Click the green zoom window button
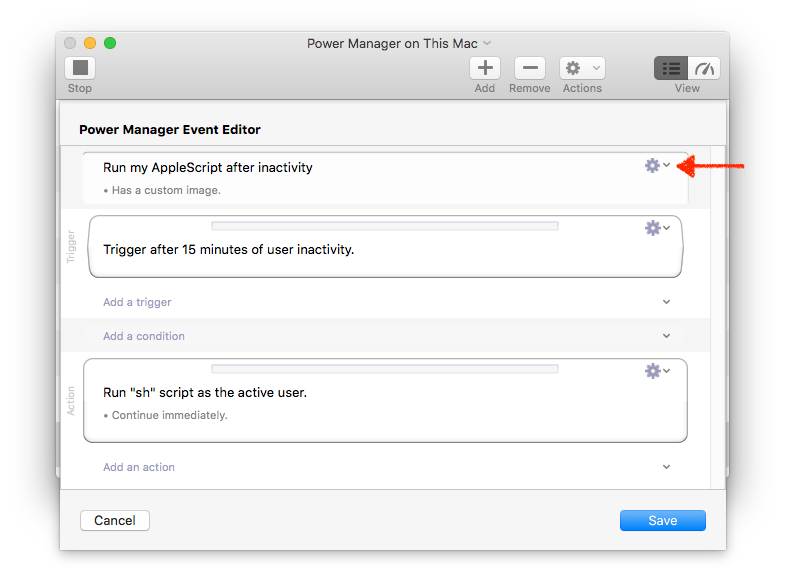785x571 pixels. (x=110, y=43)
